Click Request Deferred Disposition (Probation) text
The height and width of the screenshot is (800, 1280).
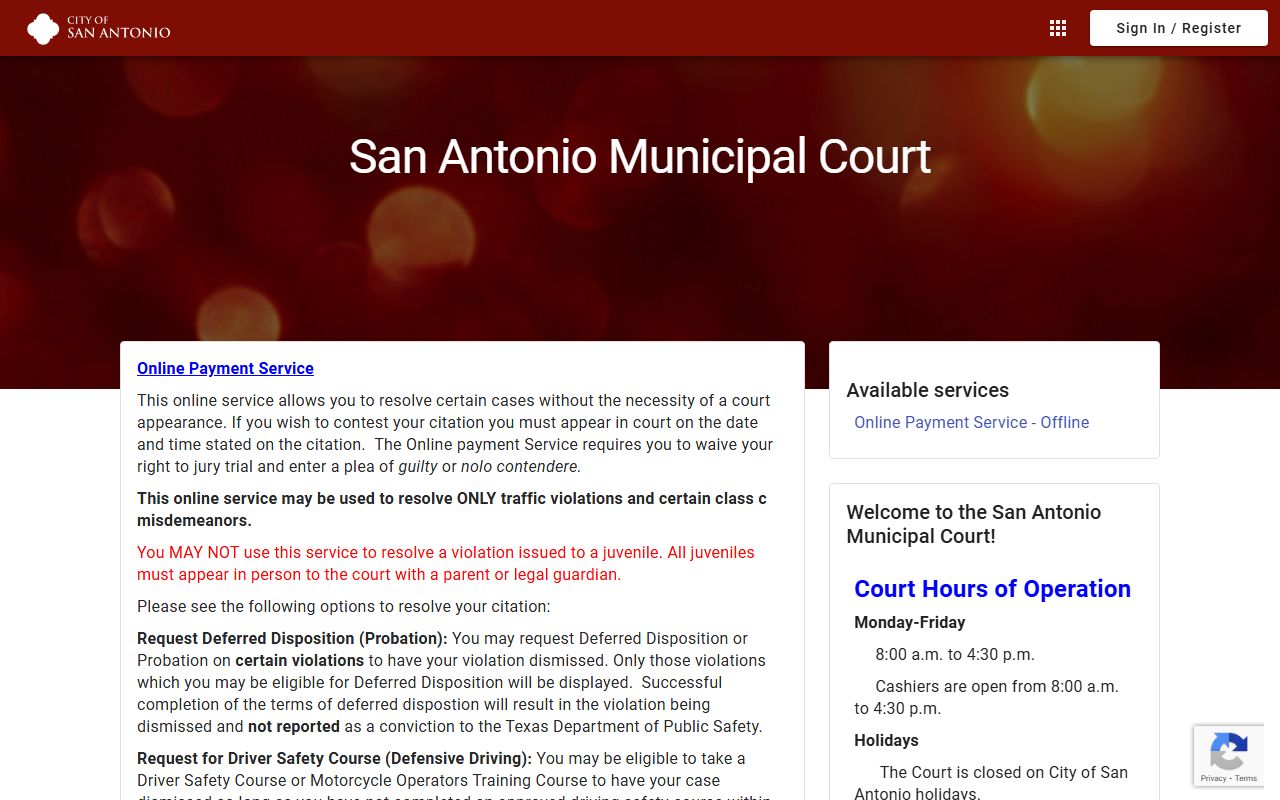pos(292,638)
